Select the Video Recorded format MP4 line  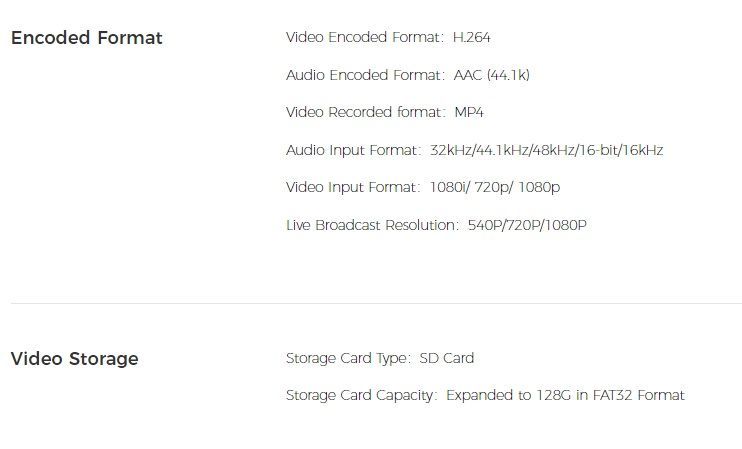tap(385, 112)
